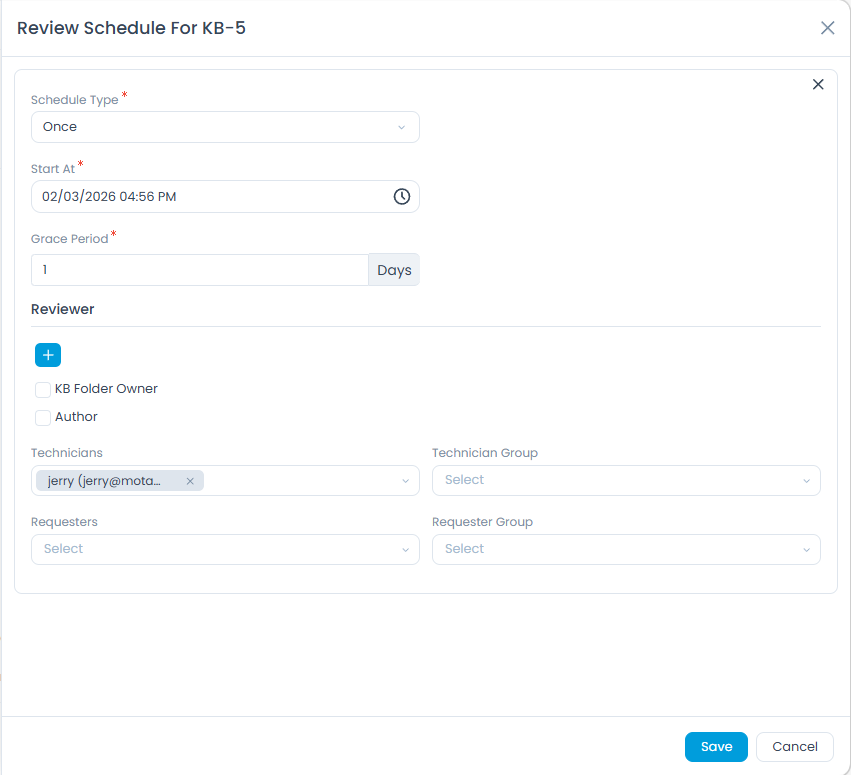The height and width of the screenshot is (775, 851).
Task: Remove jerry tag from Technicians field
Action: pos(190,481)
